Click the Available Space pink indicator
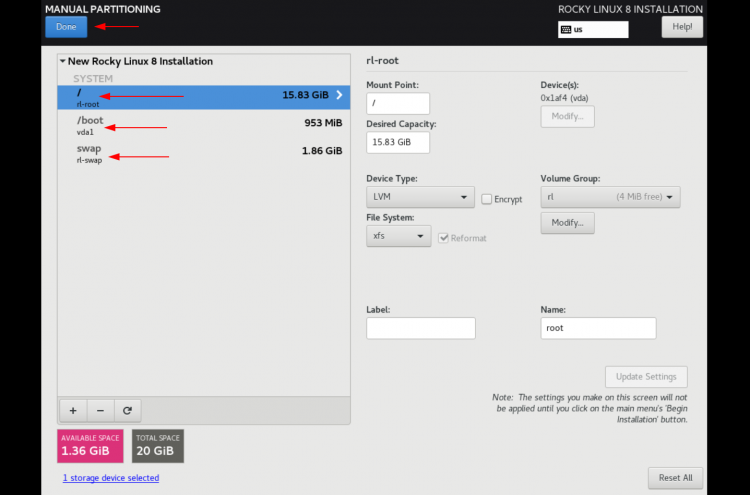 90,446
